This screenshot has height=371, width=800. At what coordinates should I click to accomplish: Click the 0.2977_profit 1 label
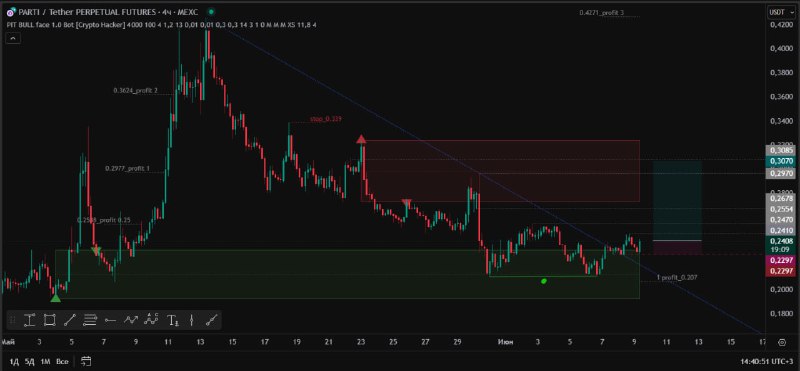point(128,168)
